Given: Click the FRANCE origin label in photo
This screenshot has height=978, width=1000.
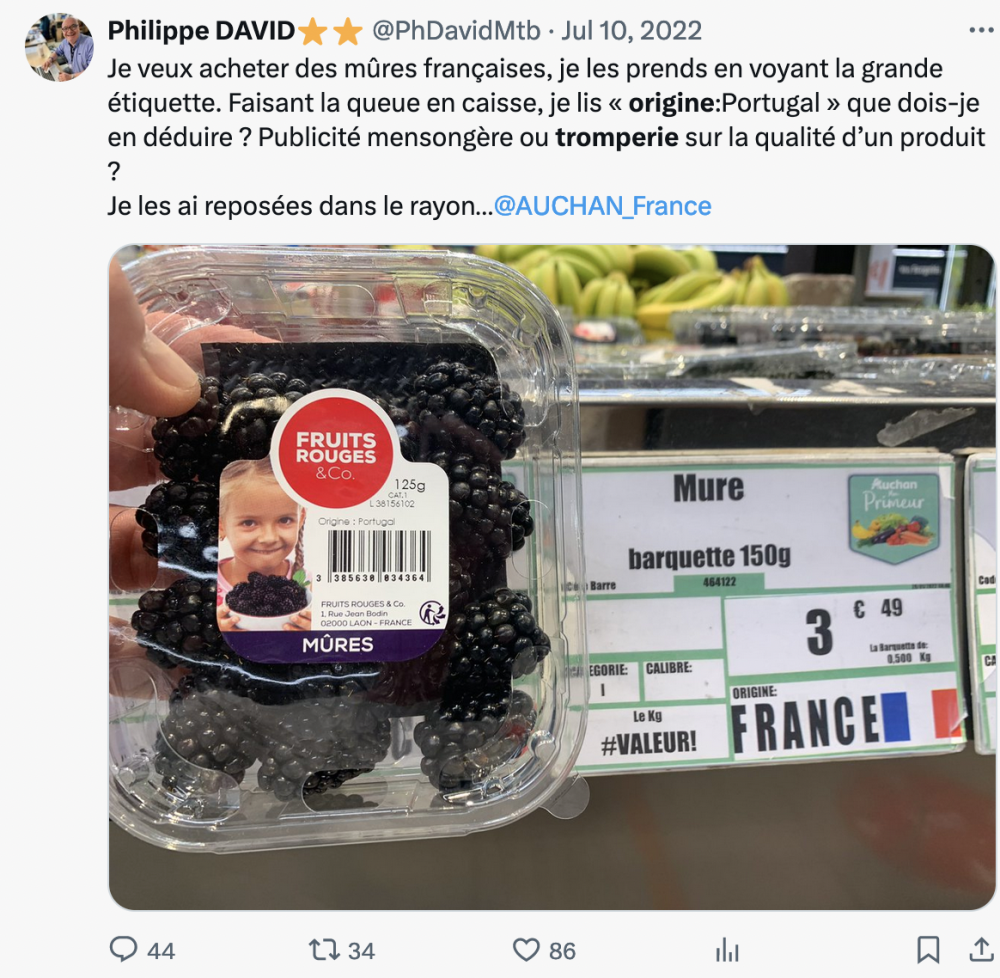Looking at the screenshot, I should pos(805,724).
